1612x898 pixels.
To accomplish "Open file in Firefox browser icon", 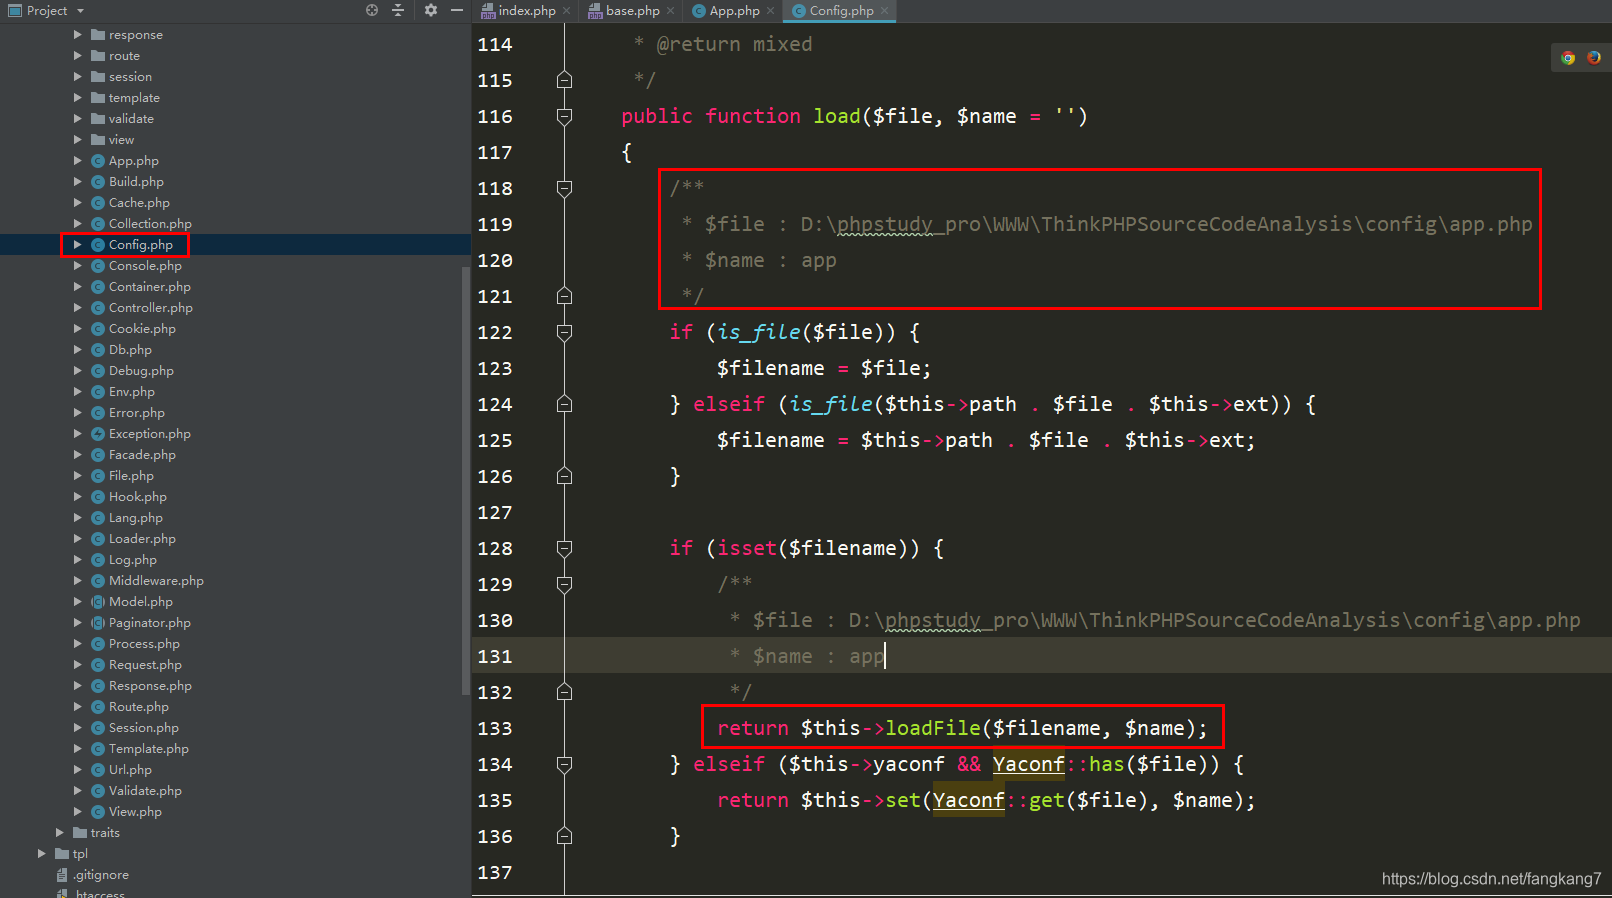I will click(x=1594, y=58).
